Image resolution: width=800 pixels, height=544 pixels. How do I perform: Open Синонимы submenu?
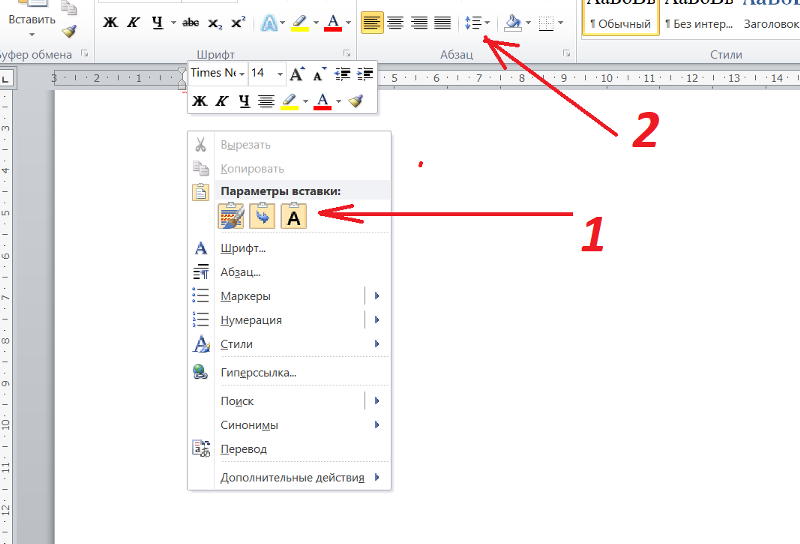tap(289, 426)
